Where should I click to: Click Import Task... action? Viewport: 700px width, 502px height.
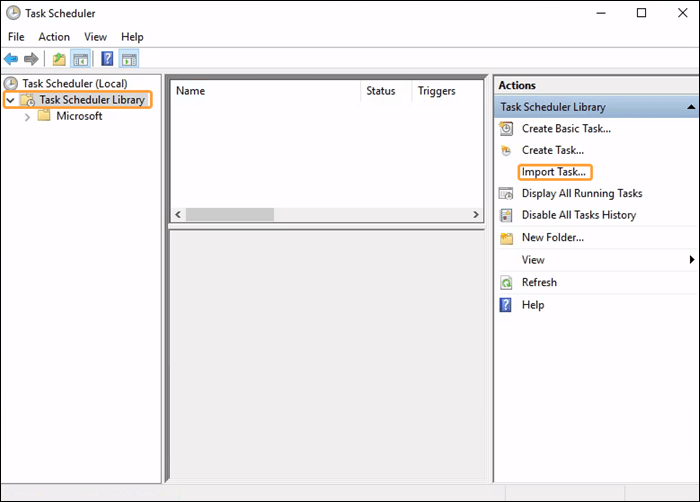click(554, 172)
